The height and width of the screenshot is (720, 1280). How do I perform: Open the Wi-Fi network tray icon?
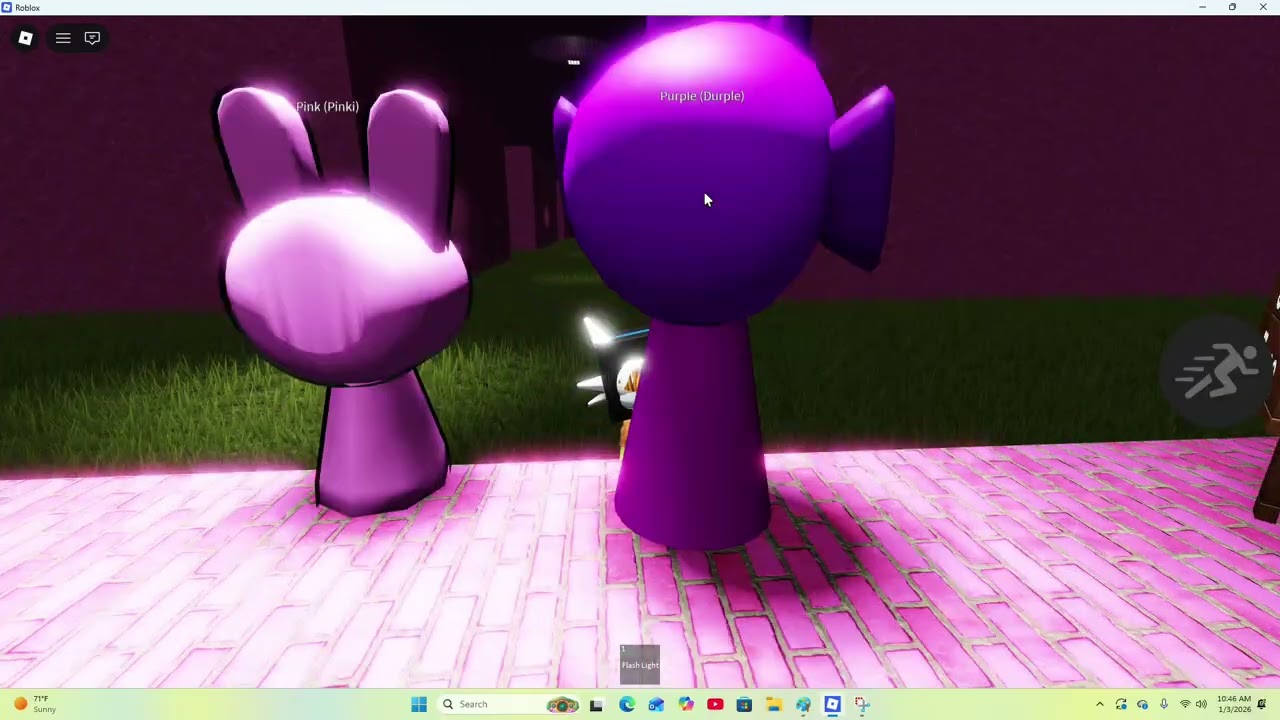(x=1185, y=704)
